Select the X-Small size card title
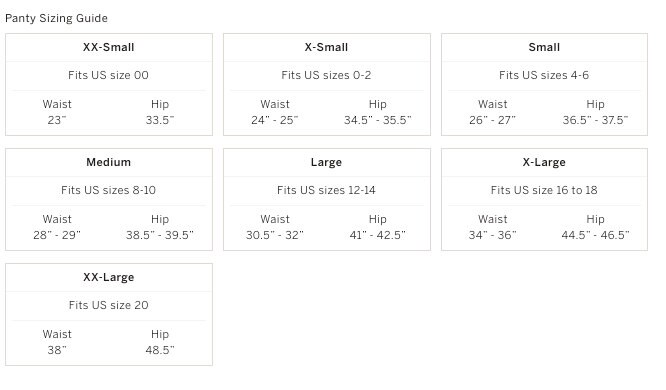The width and height of the screenshot is (666, 390). tap(326, 47)
